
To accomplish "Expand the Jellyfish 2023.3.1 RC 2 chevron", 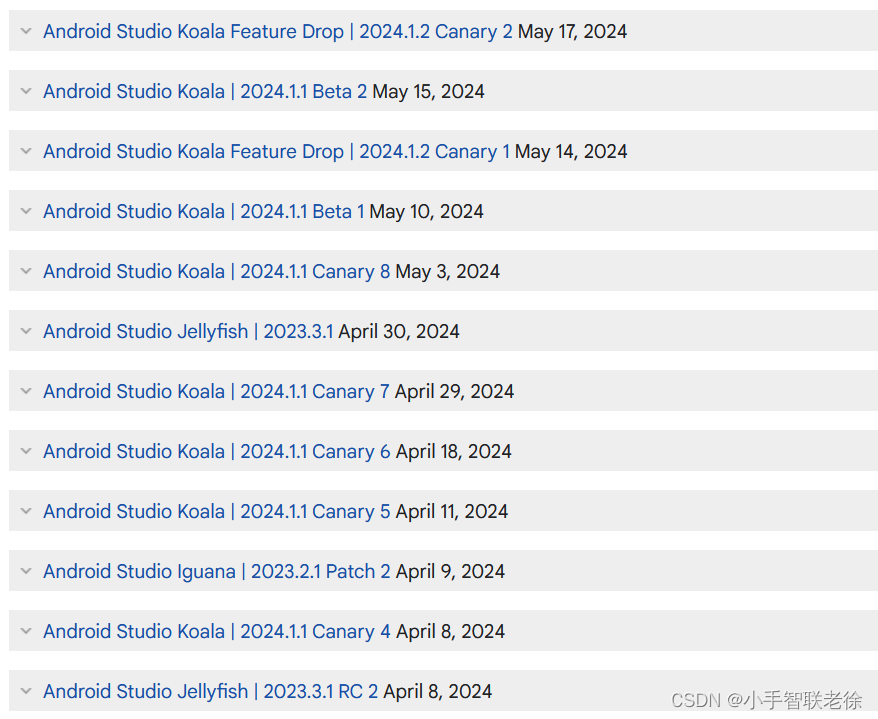I will click(26, 690).
